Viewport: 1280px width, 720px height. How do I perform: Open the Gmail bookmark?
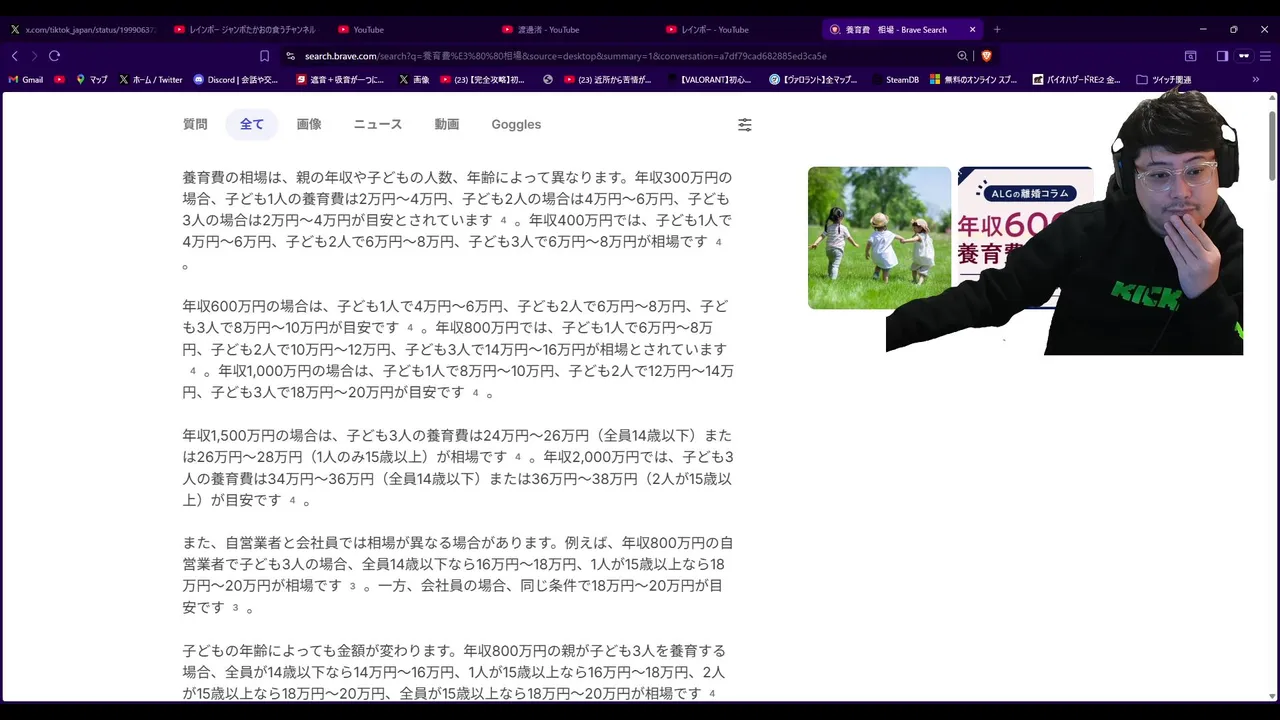(x=26, y=79)
